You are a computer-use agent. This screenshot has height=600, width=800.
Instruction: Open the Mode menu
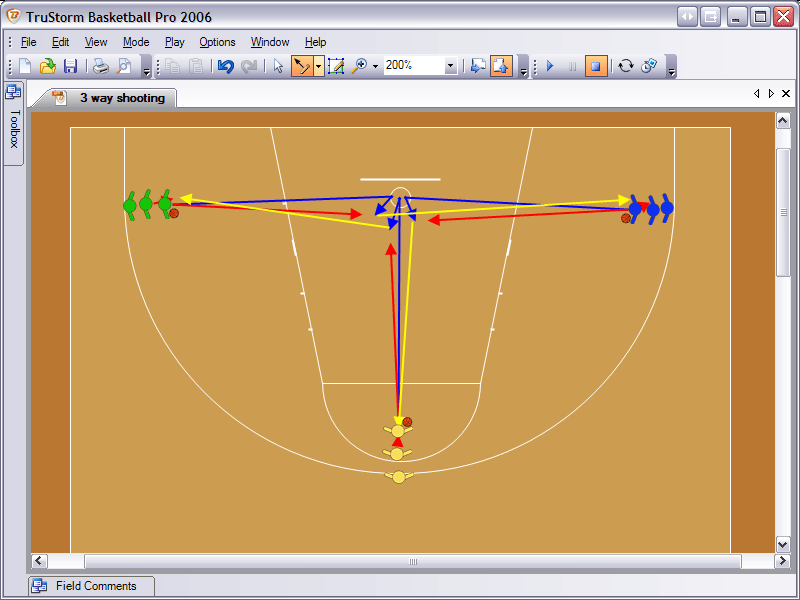[135, 42]
